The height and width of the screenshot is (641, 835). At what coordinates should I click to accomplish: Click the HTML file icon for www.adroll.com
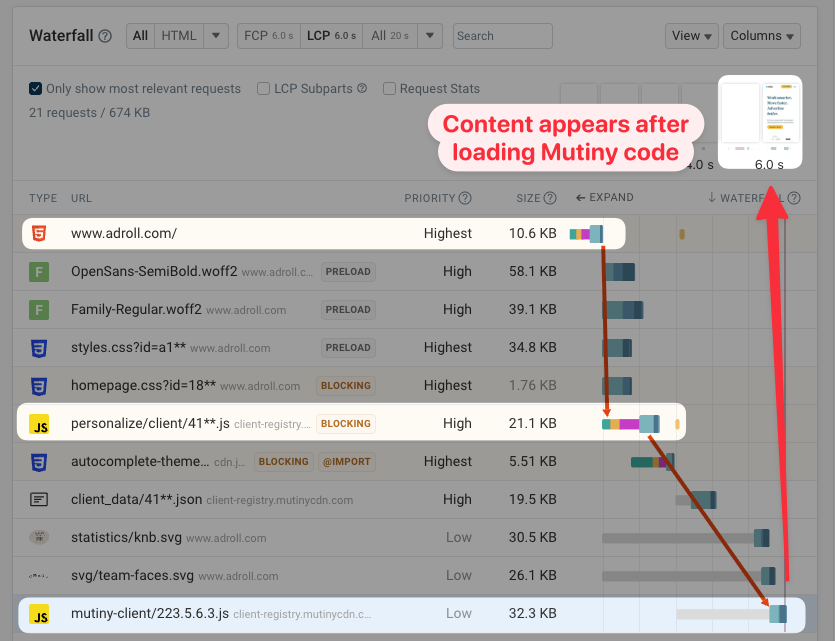(38, 232)
